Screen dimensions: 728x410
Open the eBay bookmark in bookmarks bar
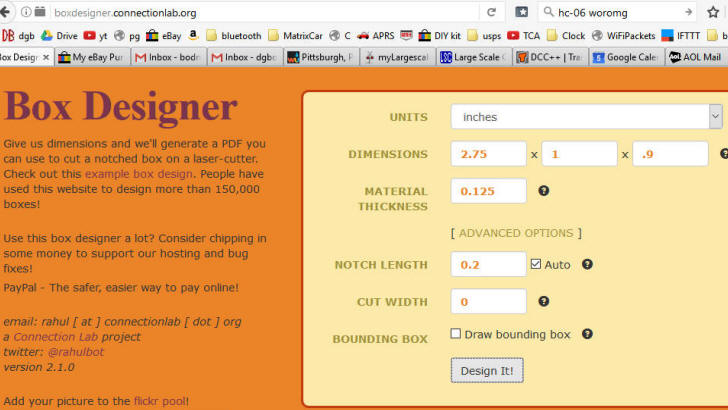click(x=163, y=36)
